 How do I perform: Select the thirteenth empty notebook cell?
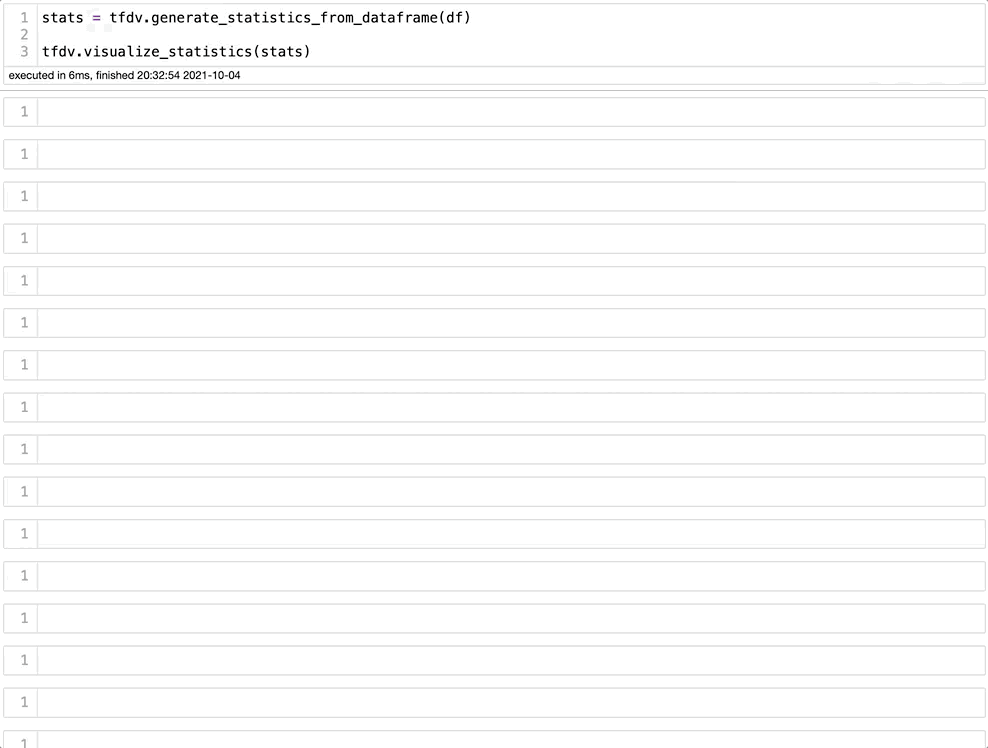coord(510,618)
